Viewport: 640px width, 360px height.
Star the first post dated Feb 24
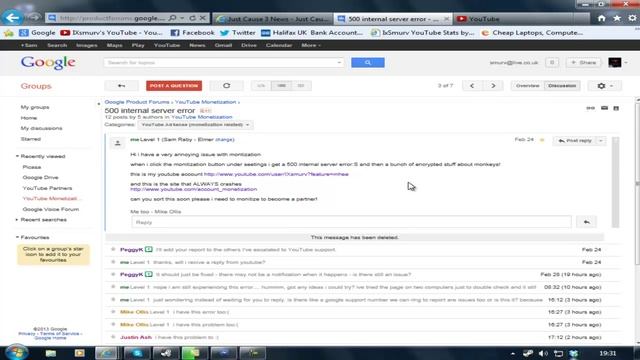click(542, 140)
